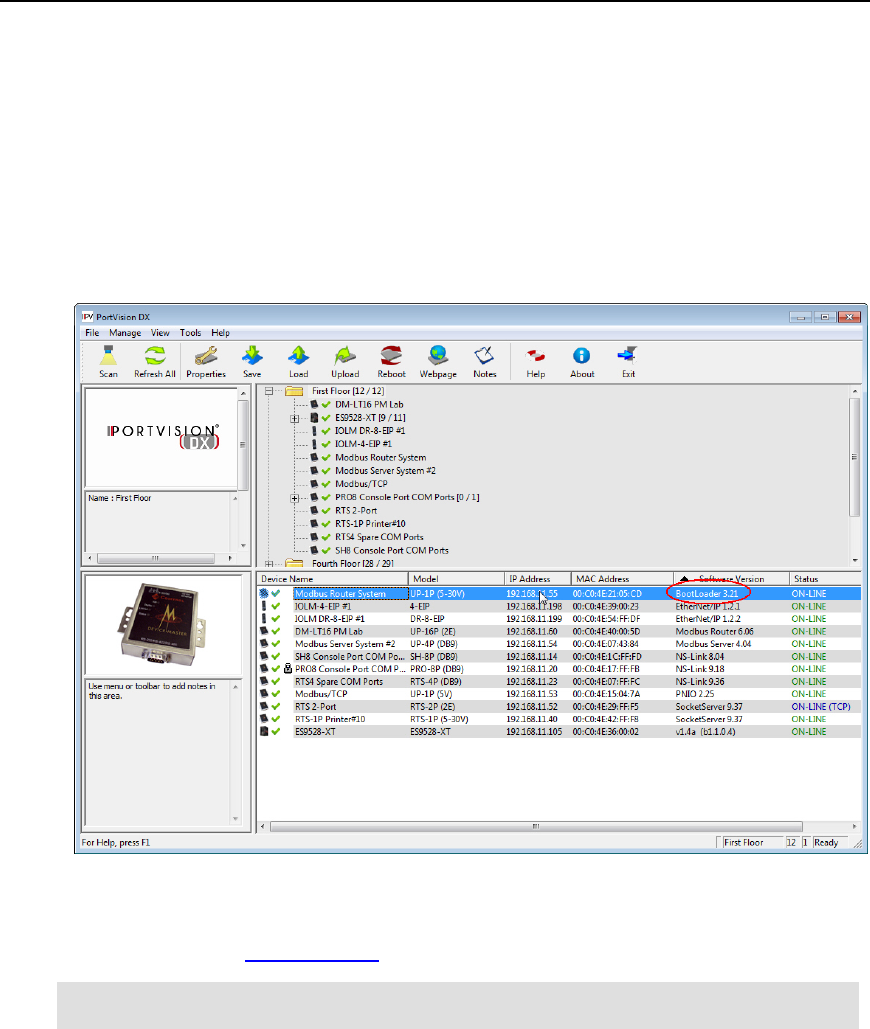Click device icon of ES9528-XT list row

(x=264, y=731)
